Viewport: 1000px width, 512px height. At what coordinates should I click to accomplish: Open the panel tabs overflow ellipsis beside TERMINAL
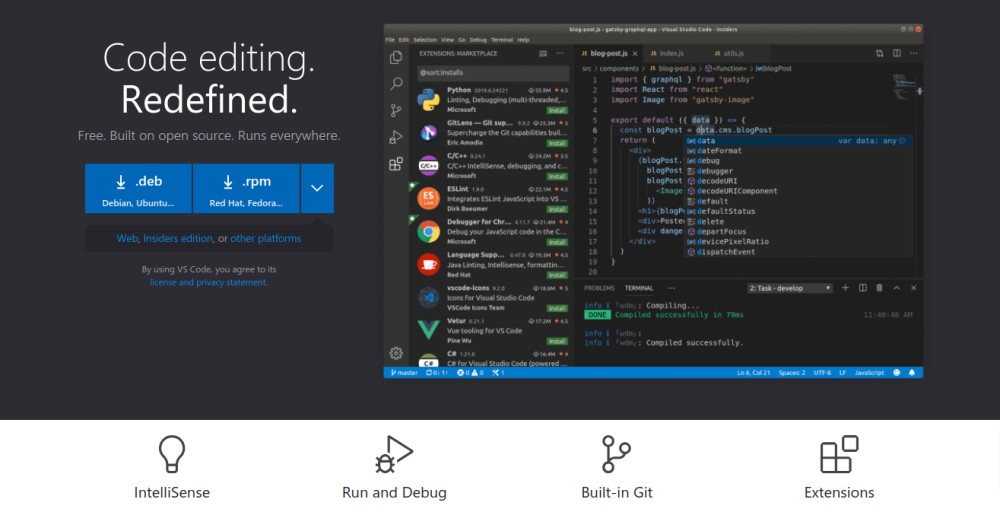click(x=671, y=288)
